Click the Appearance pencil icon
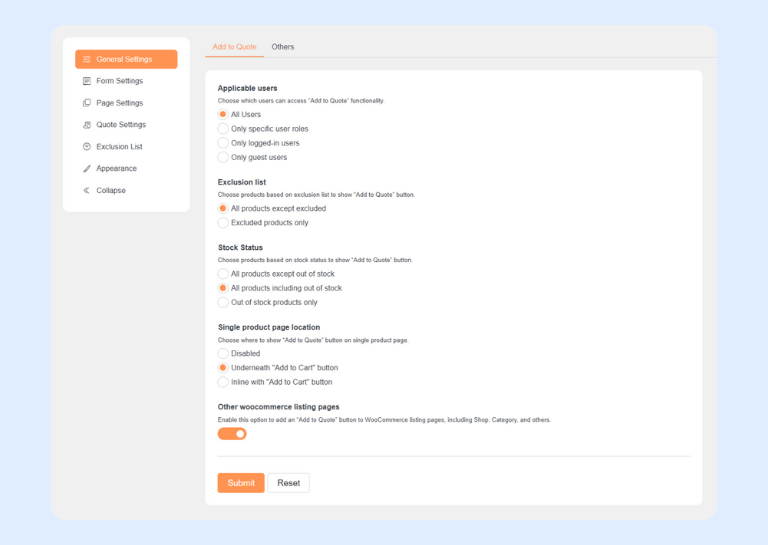 click(87, 169)
